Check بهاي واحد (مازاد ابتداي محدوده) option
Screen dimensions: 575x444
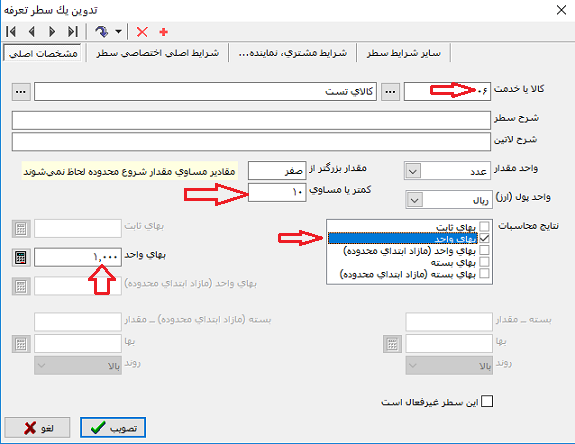point(484,250)
